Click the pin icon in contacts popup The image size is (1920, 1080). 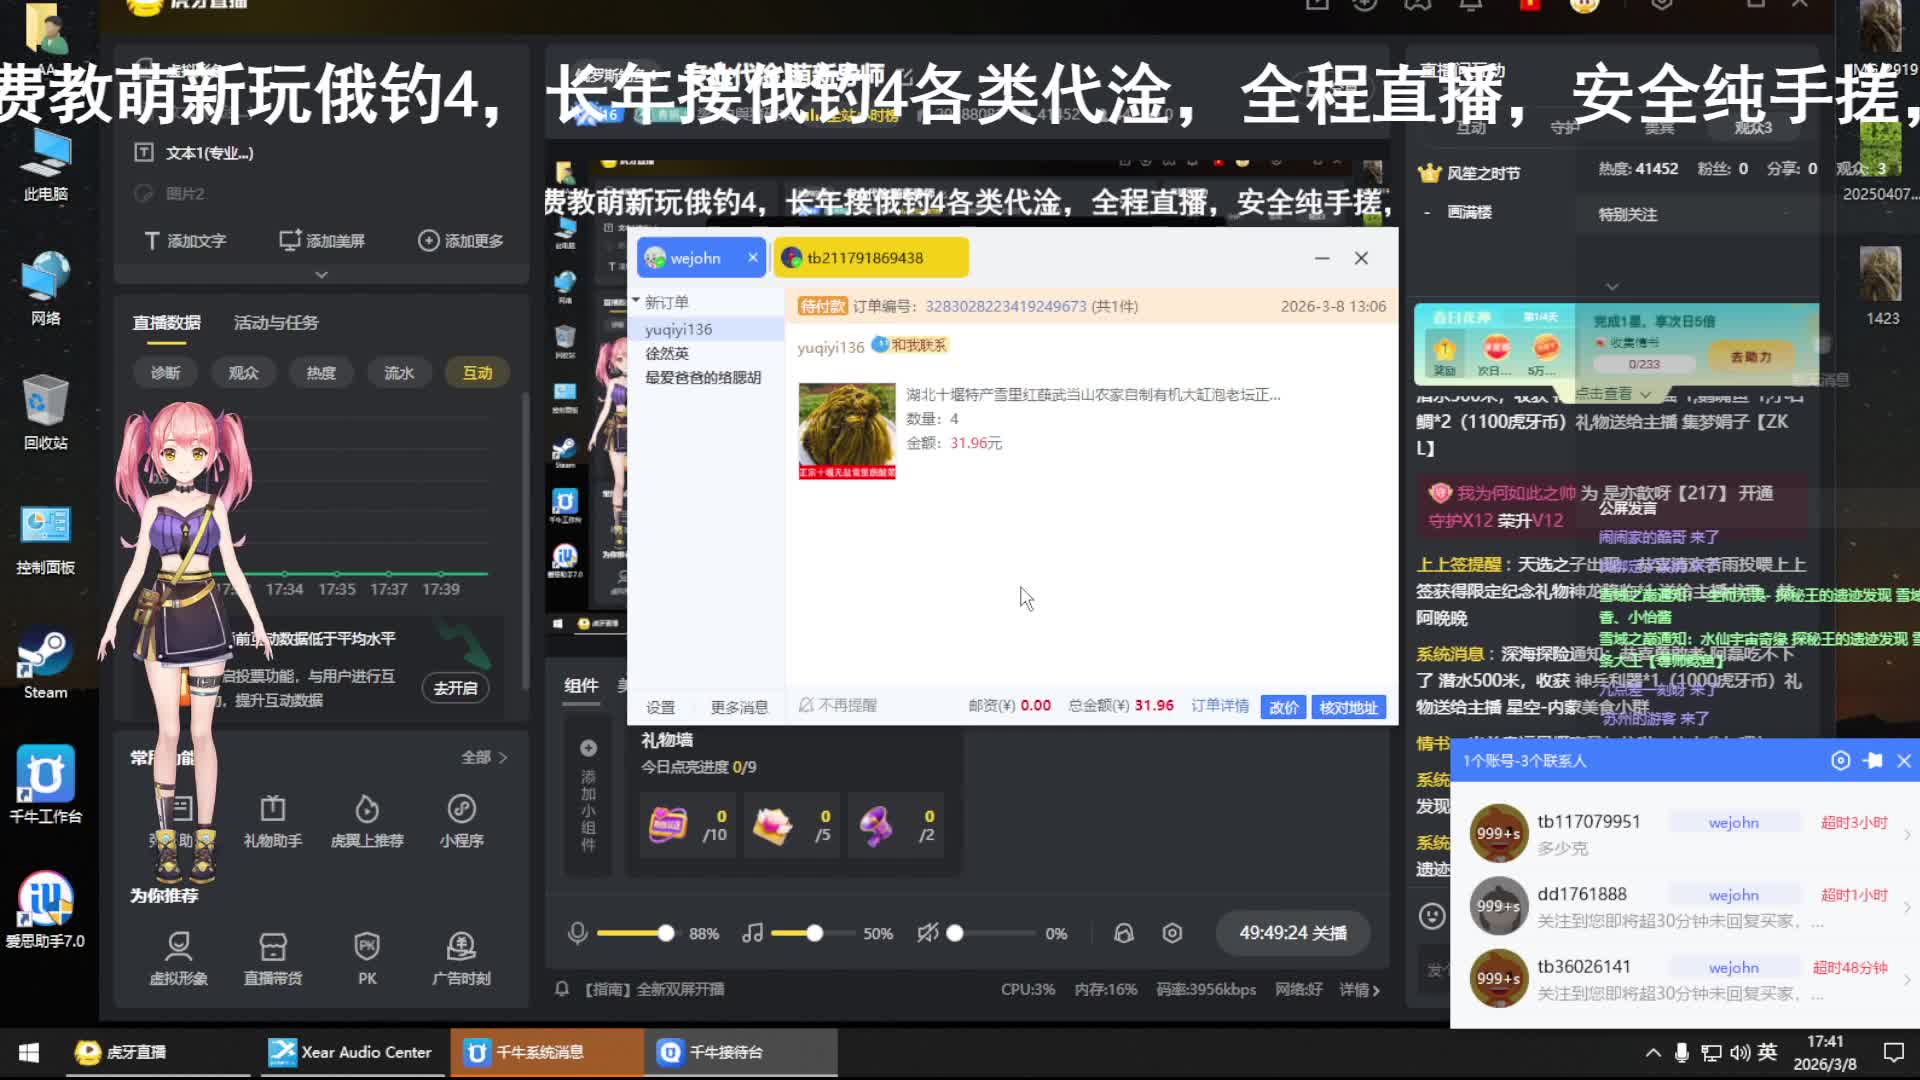pyautogui.click(x=1872, y=761)
